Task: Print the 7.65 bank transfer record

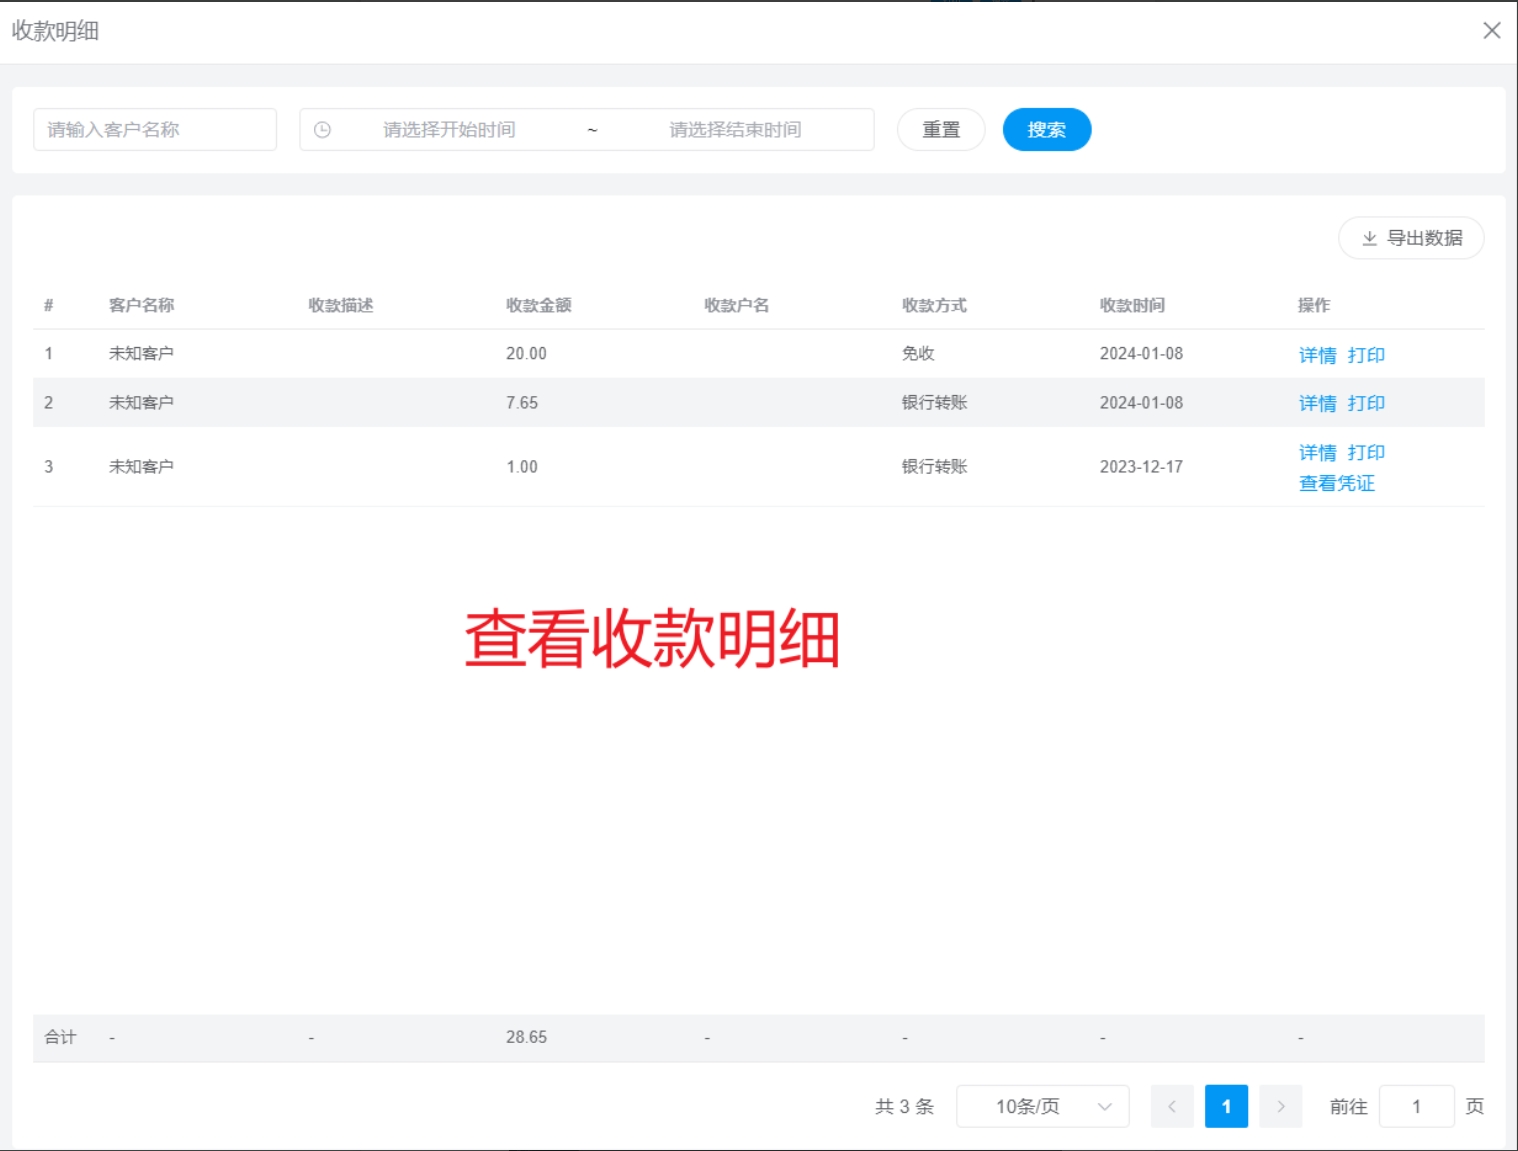Action: 1366,403
